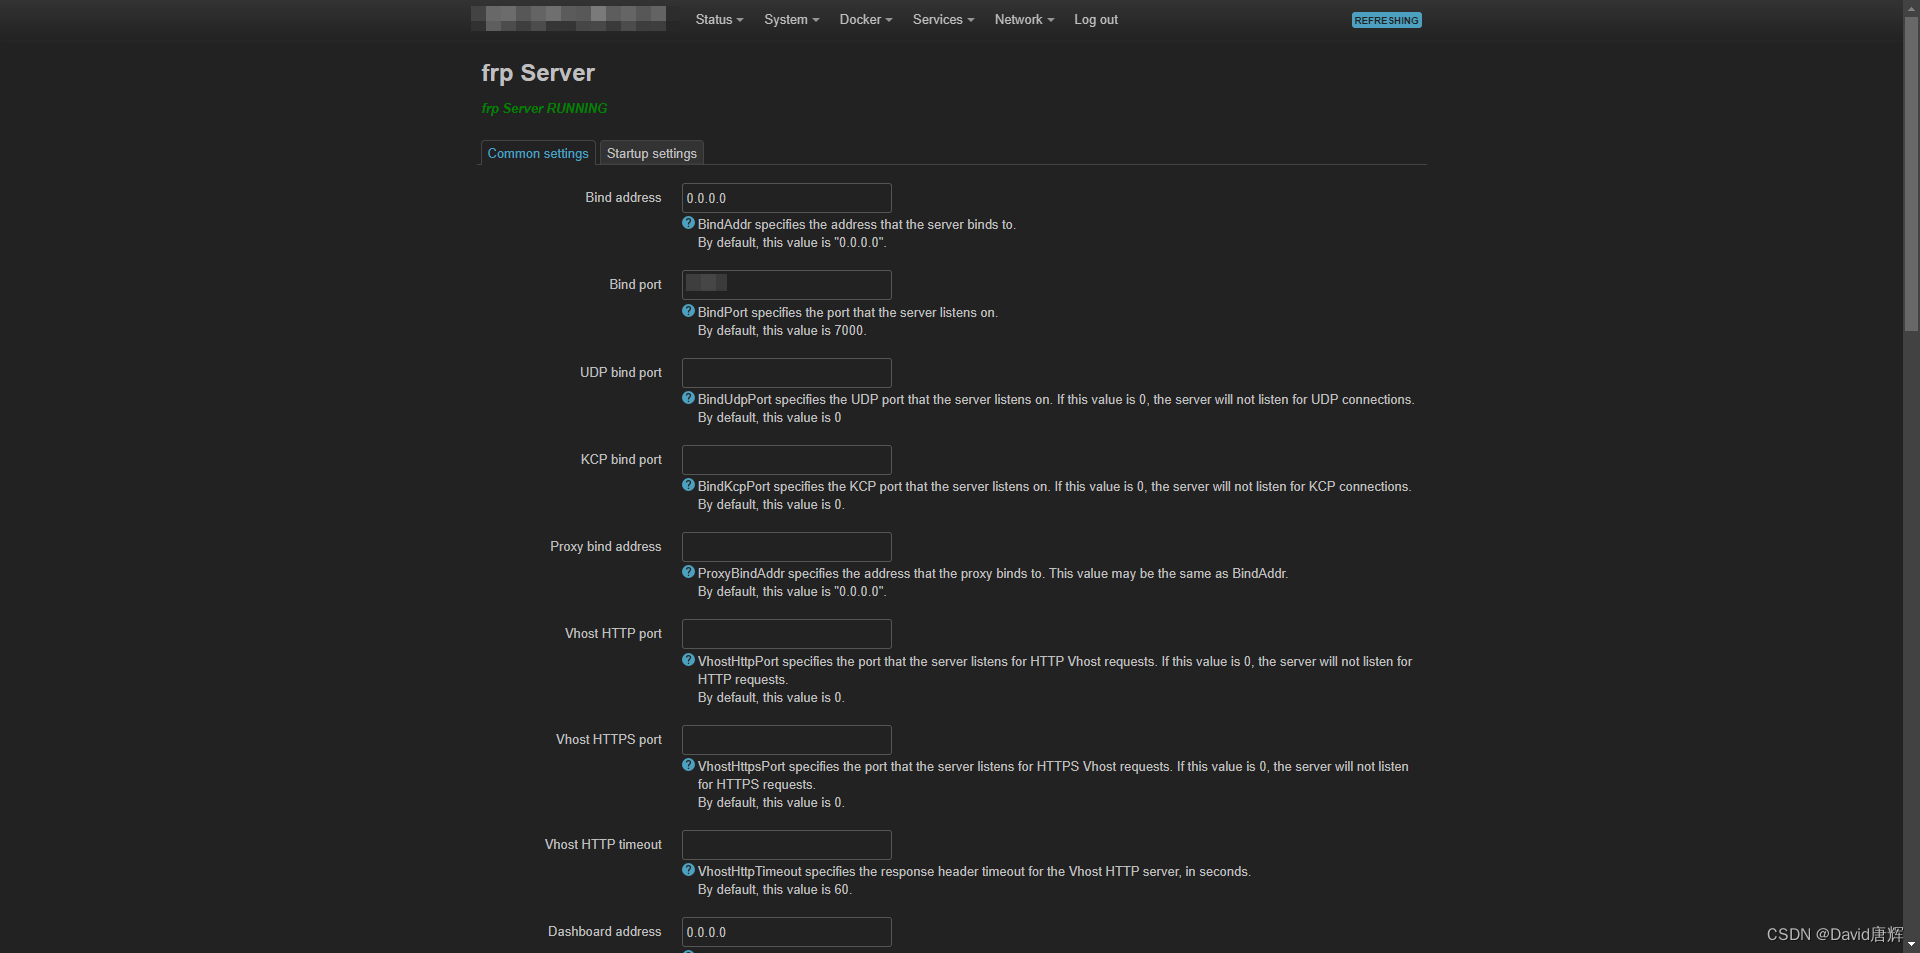The image size is (1920, 953).
Task: Click the help icon beside VhostHttpsPort description
Action: pyautogui.click(x=688, y=765)
